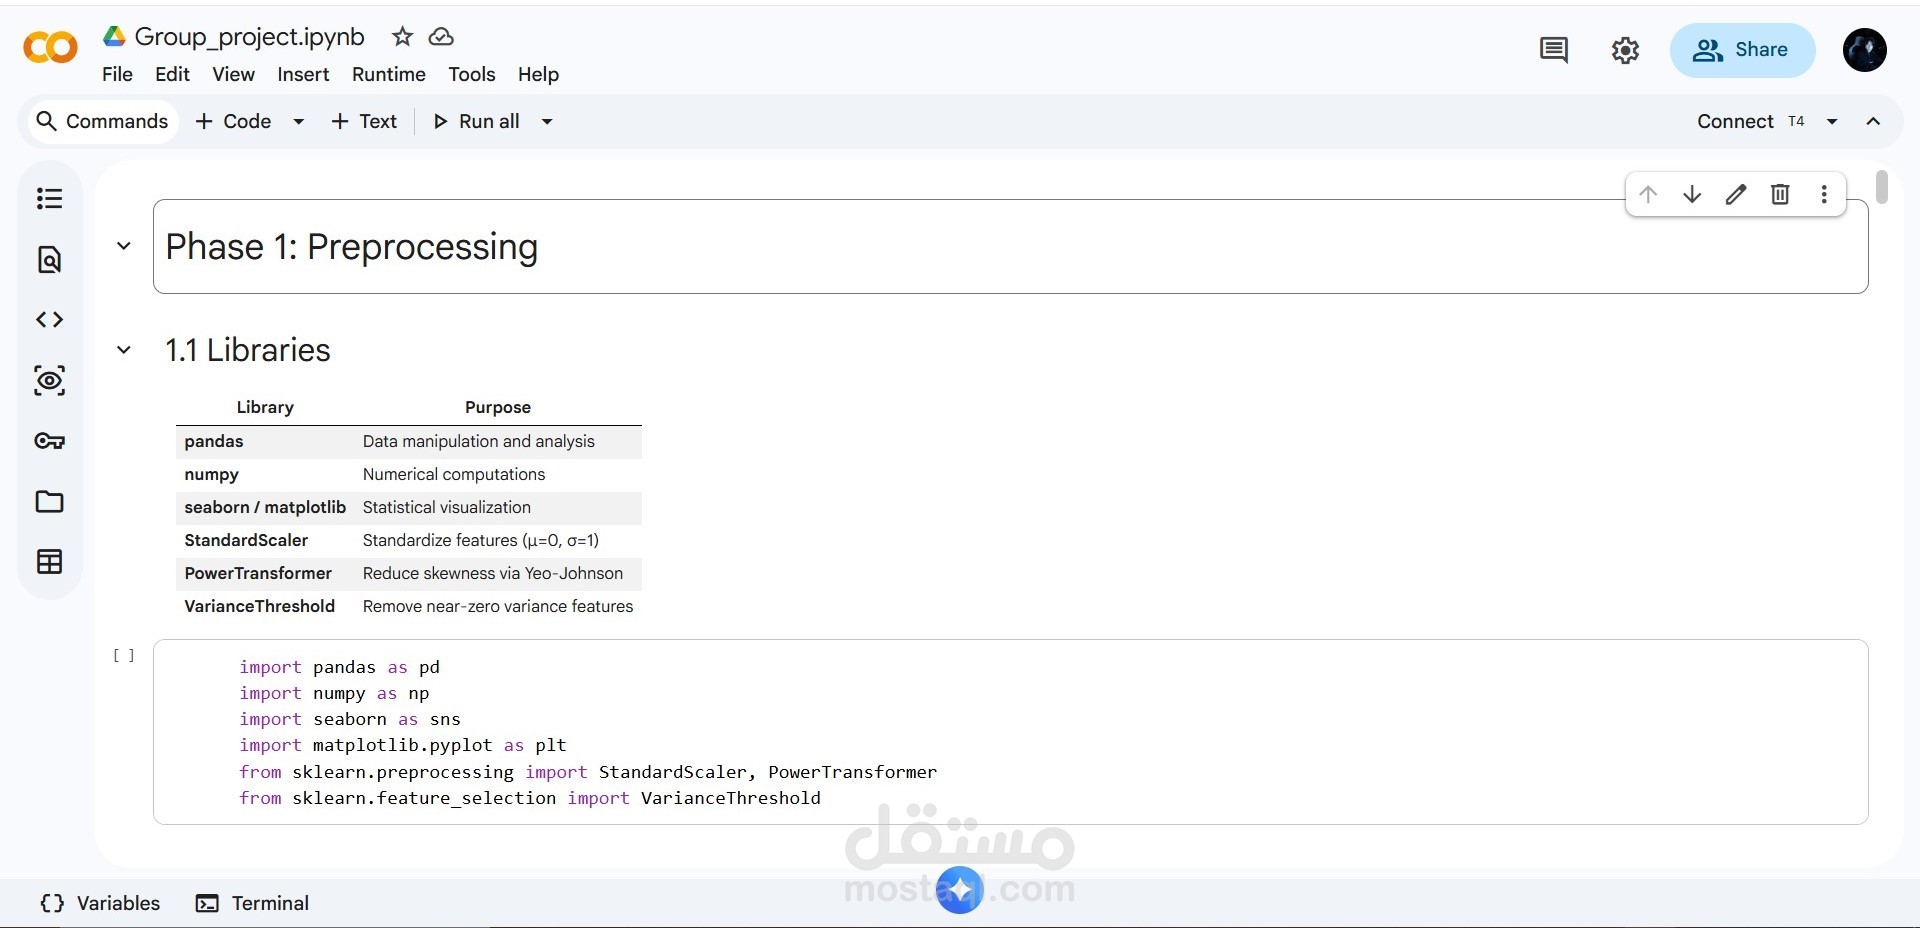The width and height of the screenshot is (1920, 928).
Task: Move cell down with arrow icon
Action: click(x=1692, y=194)
